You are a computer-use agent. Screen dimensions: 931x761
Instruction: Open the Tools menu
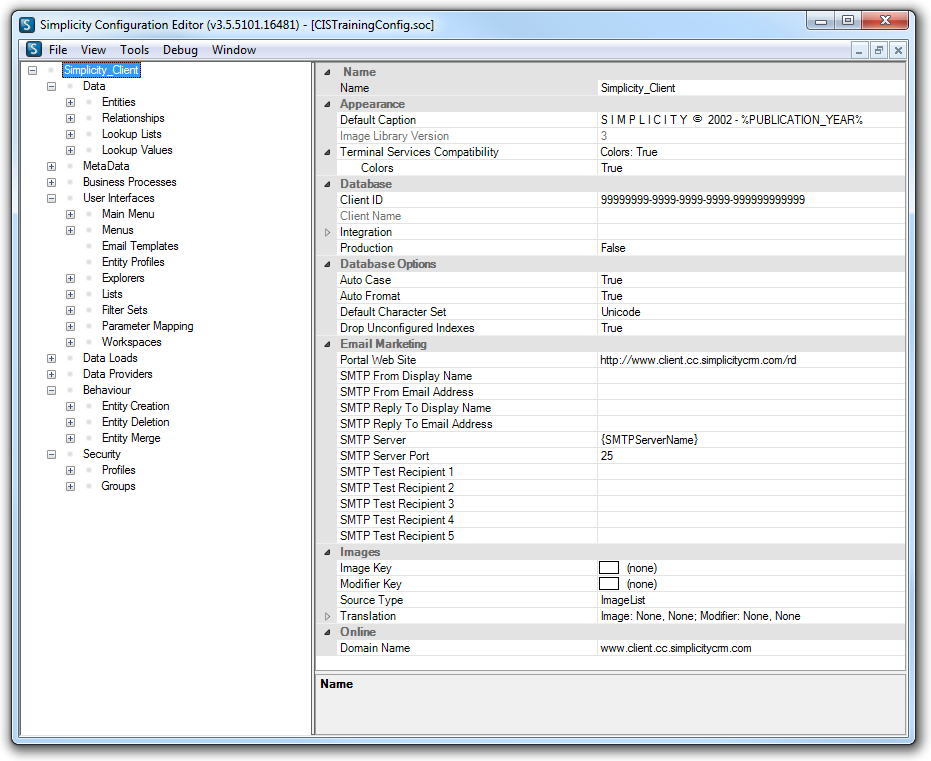(134, 50)
